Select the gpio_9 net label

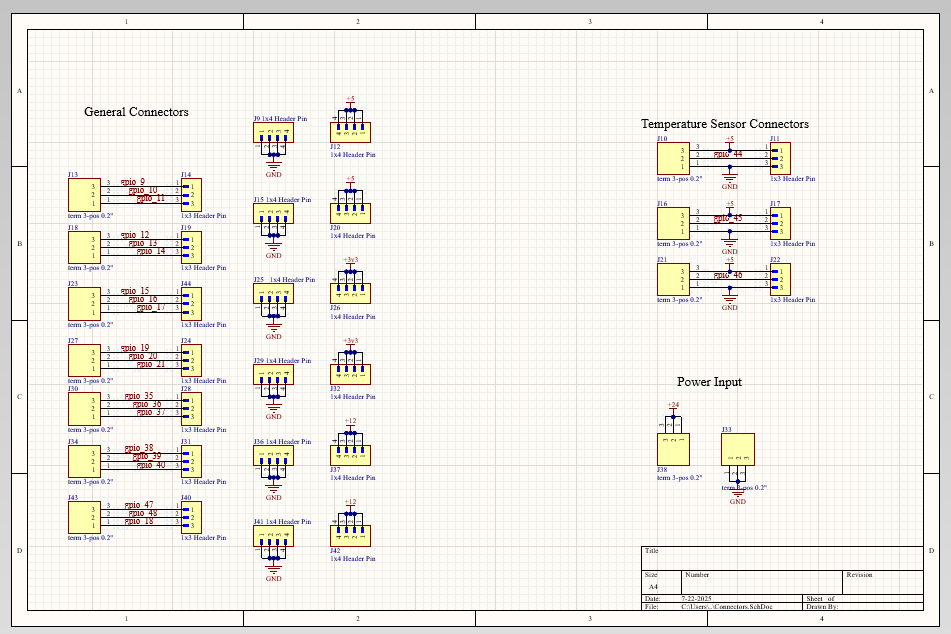(133, 181)
